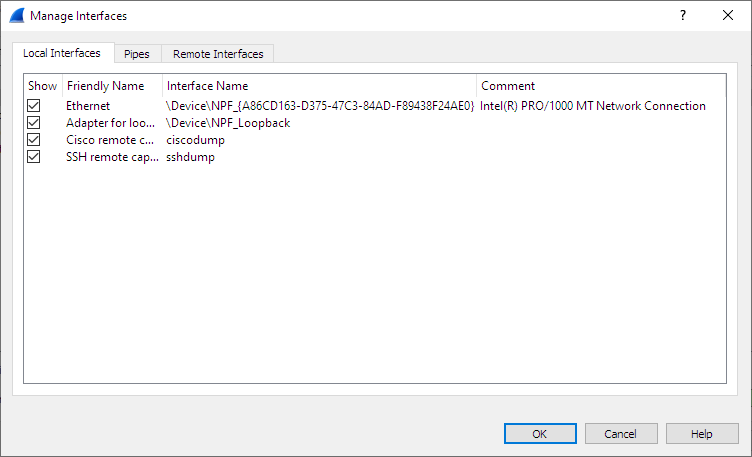Open Help for this dialog
Viewport: 752px width, 457px height.
tap(701, 434)
